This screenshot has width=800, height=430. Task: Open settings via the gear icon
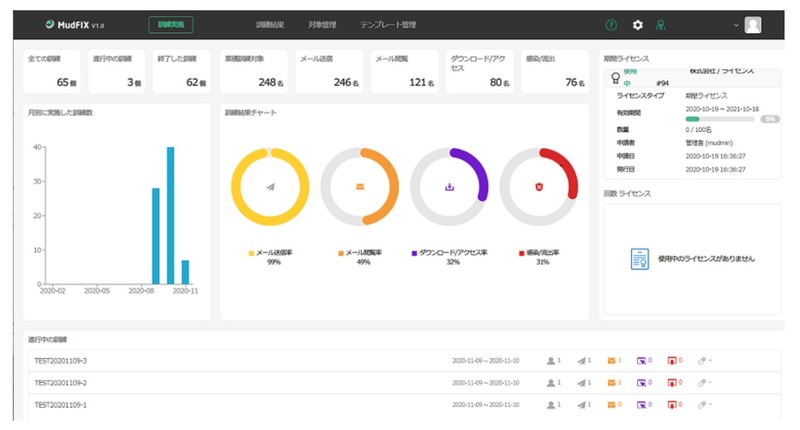pos(638,24)
